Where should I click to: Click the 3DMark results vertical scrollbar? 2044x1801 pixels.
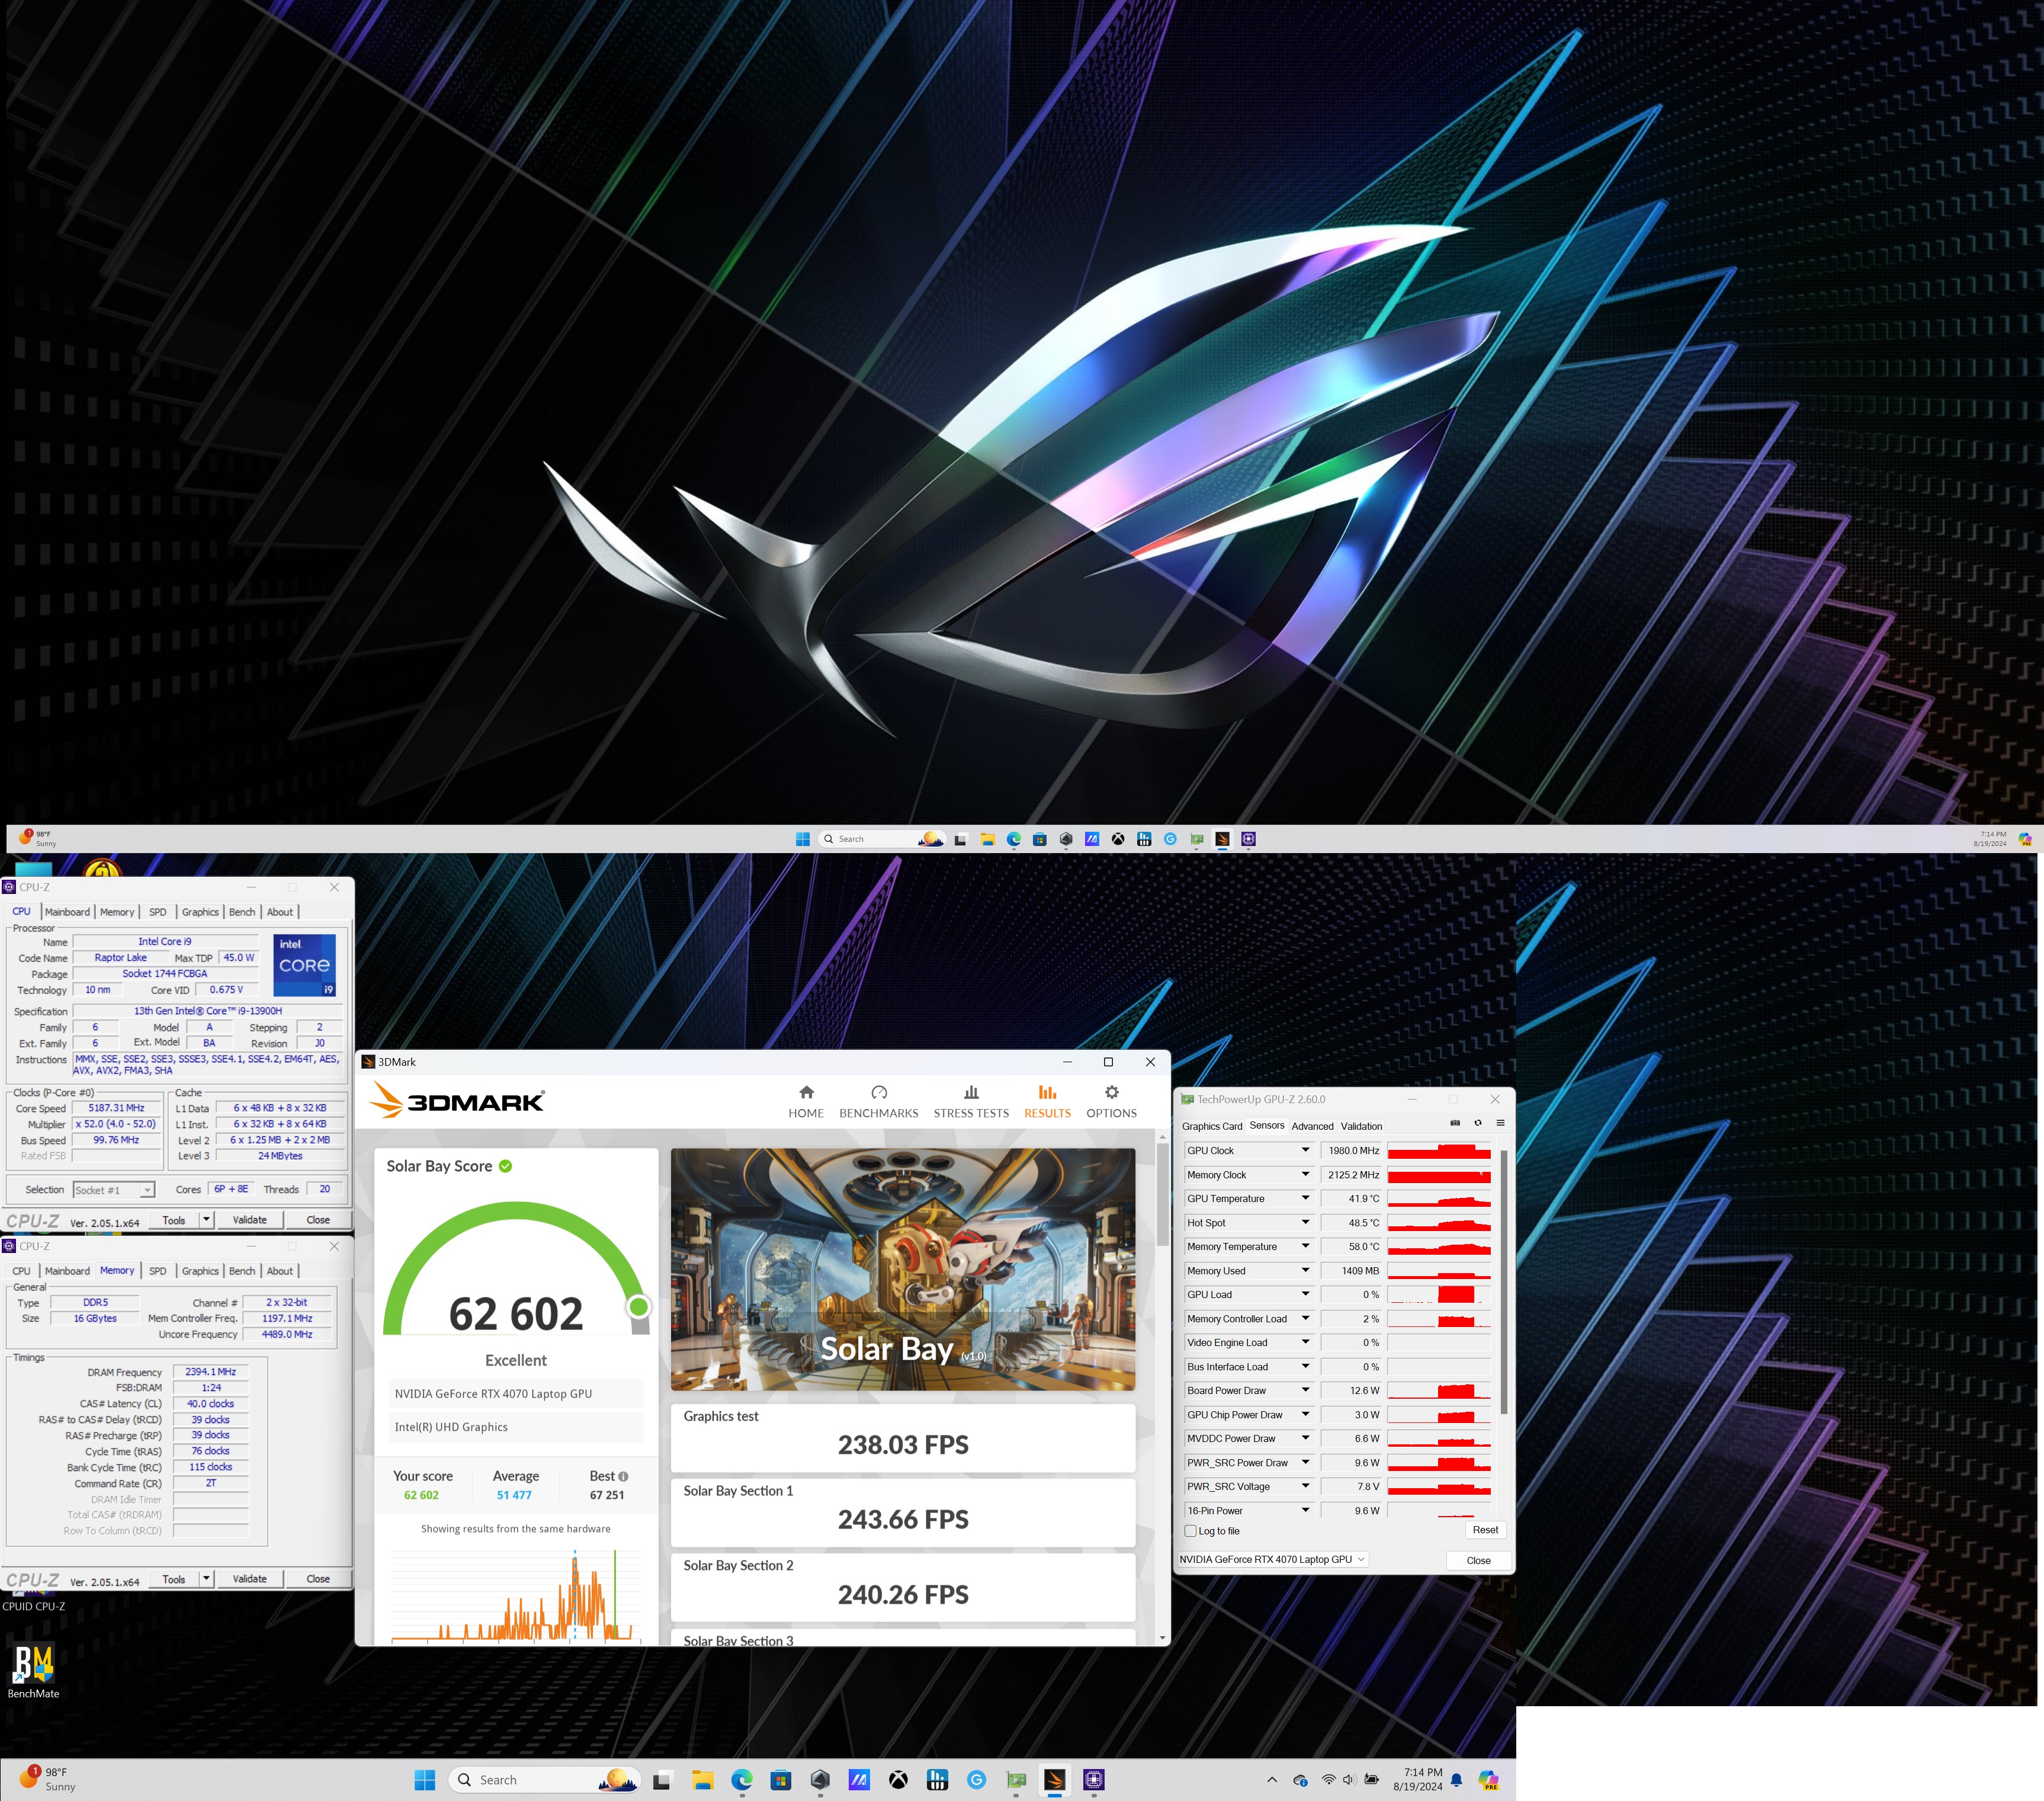point(1162,1195)
